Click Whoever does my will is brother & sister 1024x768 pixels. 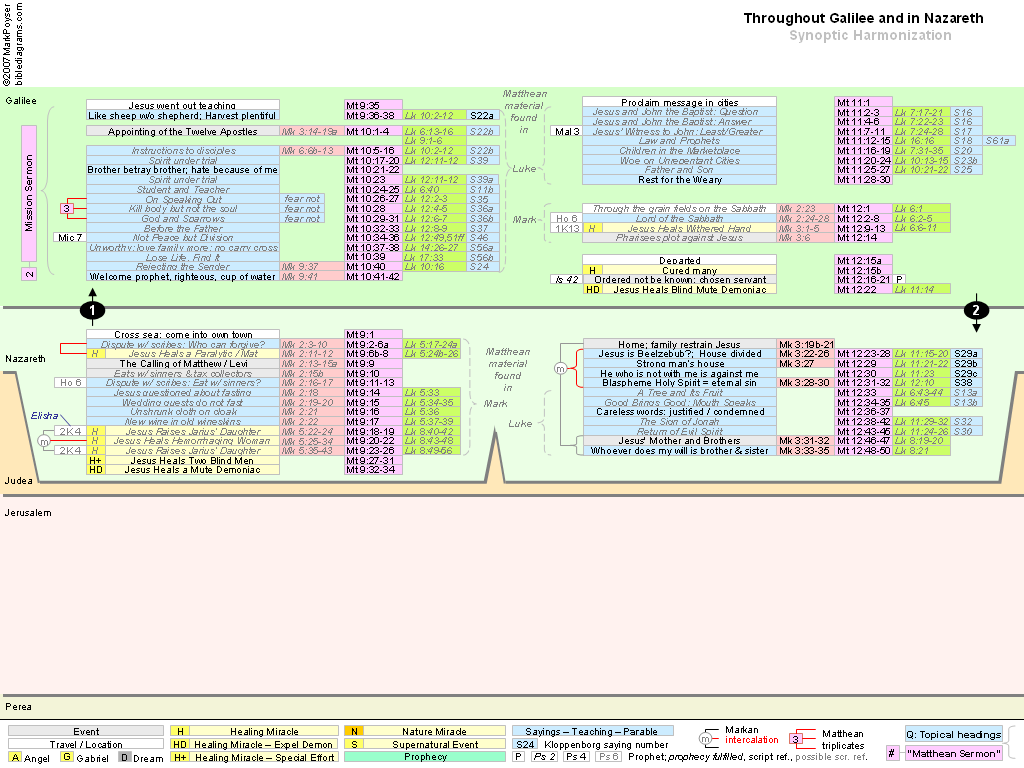(679, 451)
